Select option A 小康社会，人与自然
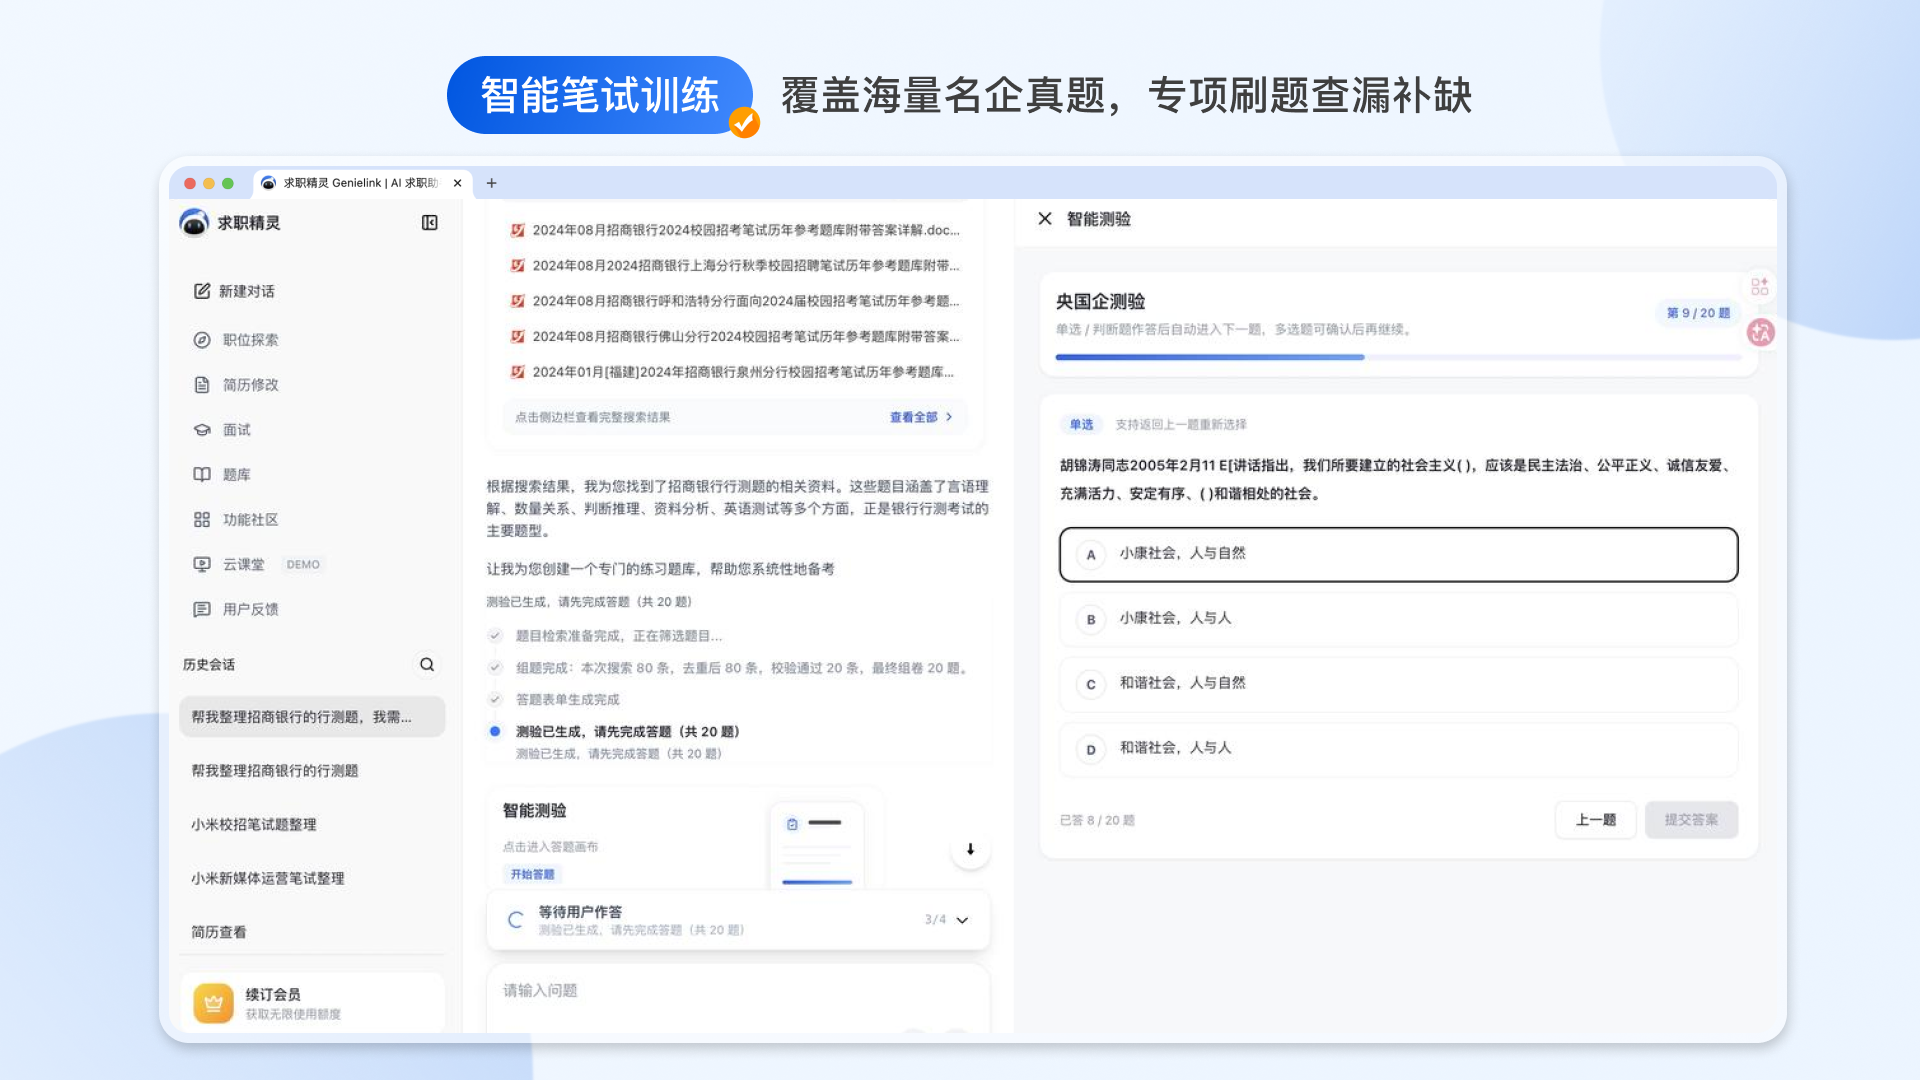 (x=1398, y=555)
